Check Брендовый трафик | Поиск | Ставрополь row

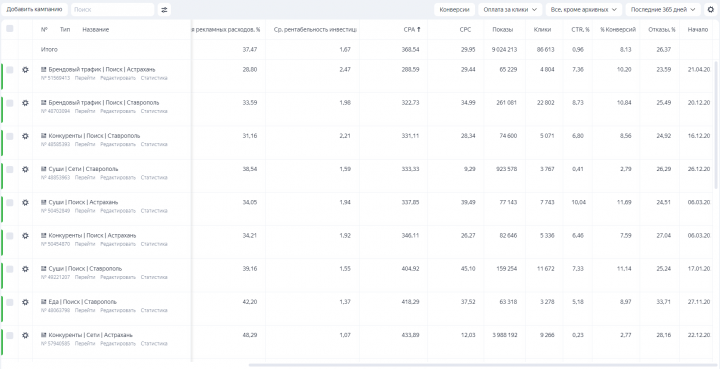click(10, 103)
